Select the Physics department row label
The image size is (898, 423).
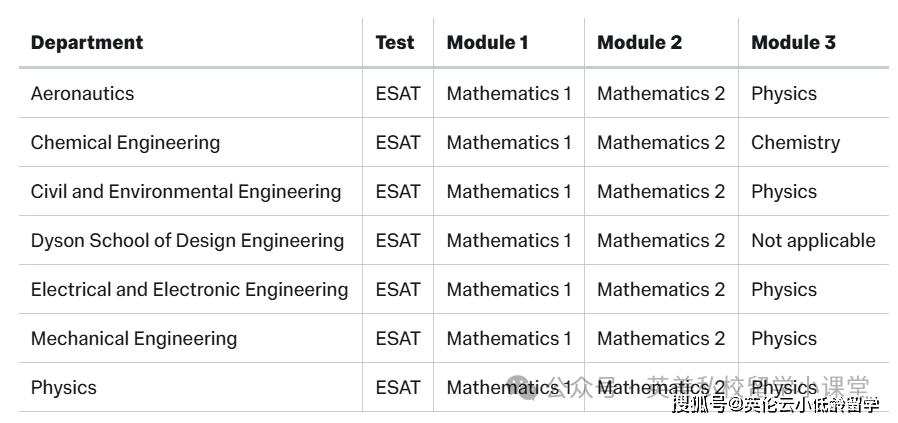click(64, 388)
